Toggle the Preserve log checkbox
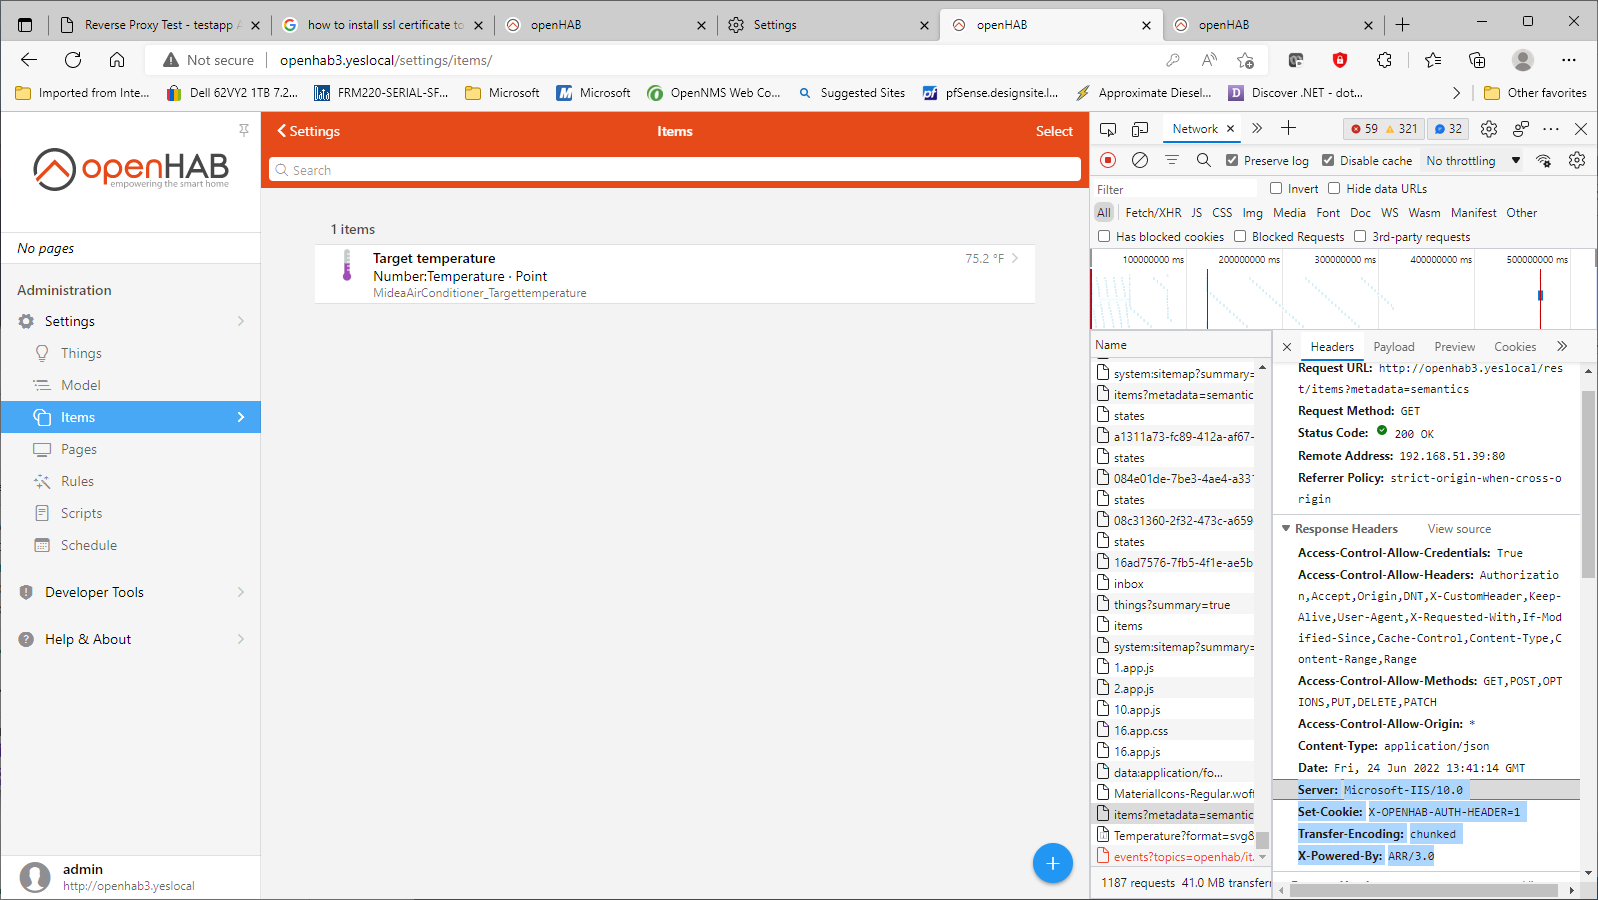The height and width of the screenshot is (900, 1598). [1232, 160]
